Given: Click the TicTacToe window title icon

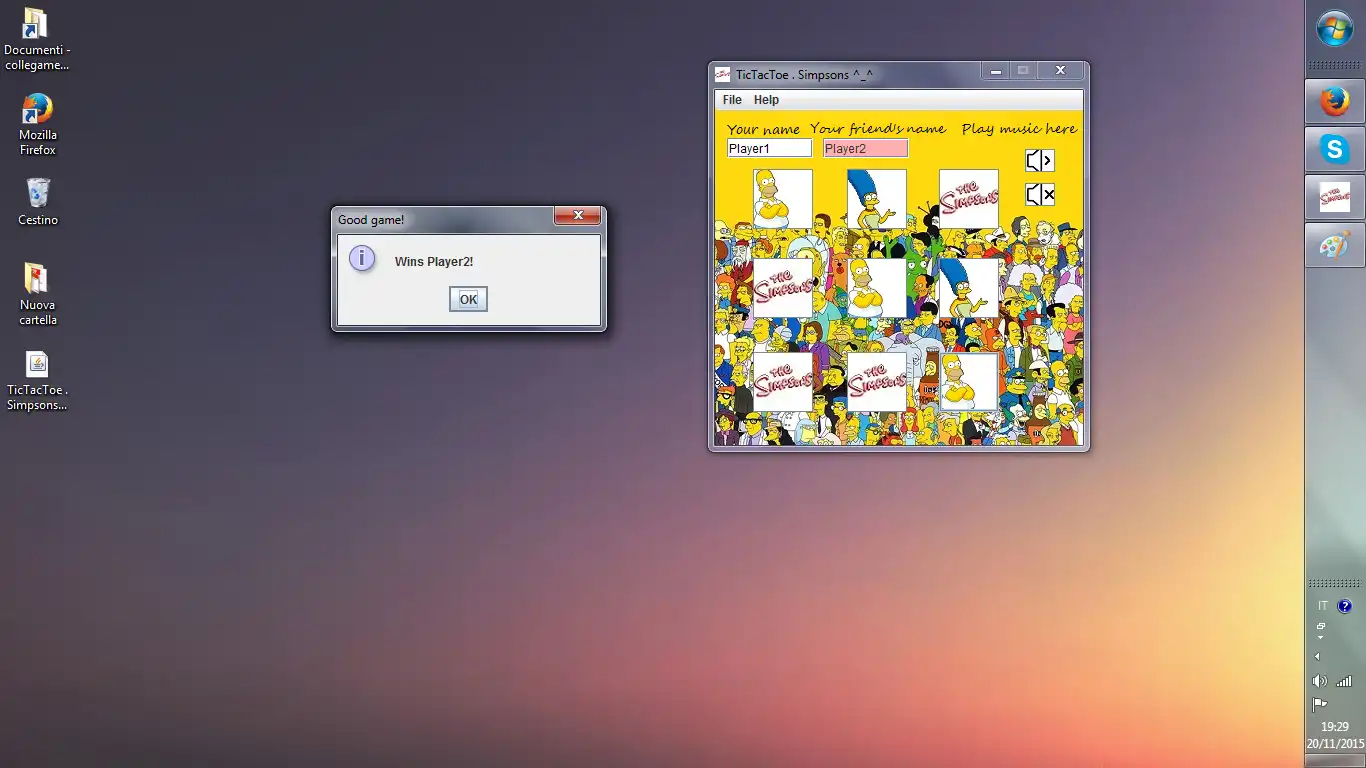Looking at the screenshot, I should click(x=723, y=74).
